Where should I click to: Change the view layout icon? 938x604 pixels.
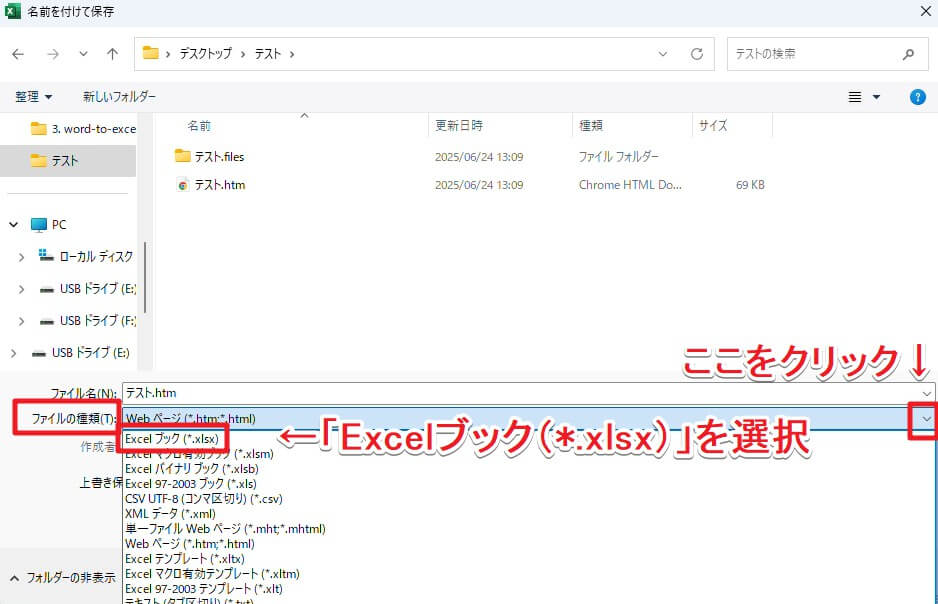(855, 97)
